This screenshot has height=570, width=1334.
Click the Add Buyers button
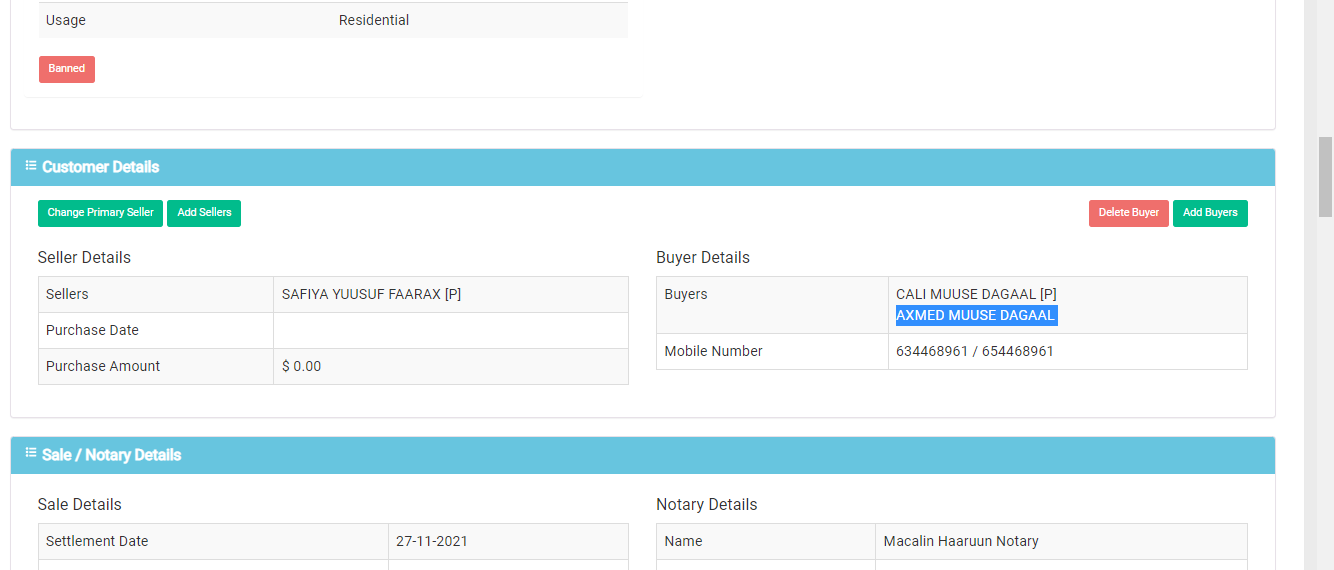coord(1210,213)
